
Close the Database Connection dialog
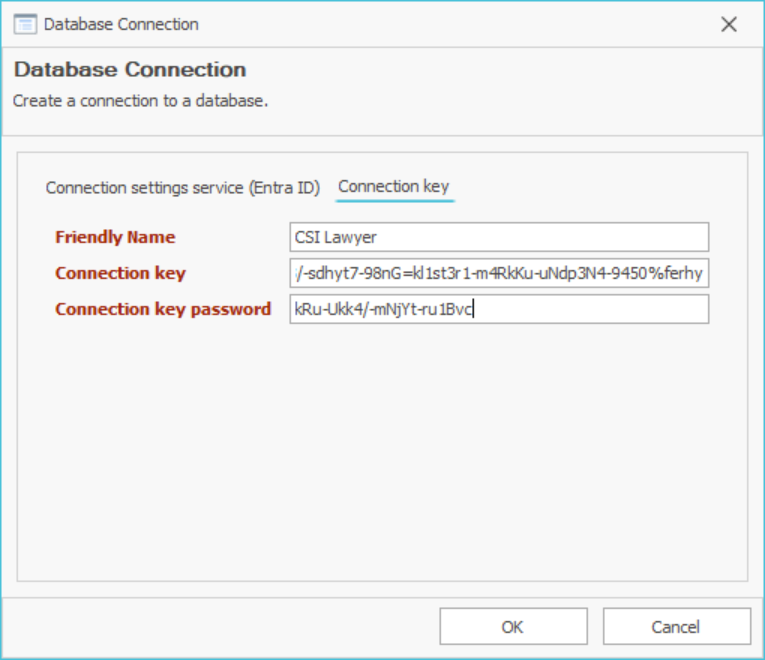point(729,24)
